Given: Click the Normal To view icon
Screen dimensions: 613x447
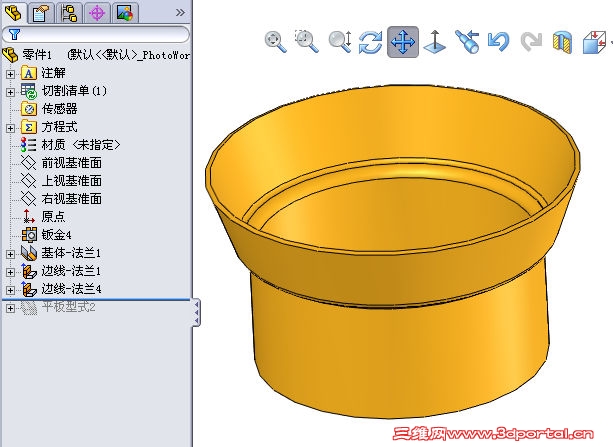Looking at the screenshot, I should (x=435, y=42).
